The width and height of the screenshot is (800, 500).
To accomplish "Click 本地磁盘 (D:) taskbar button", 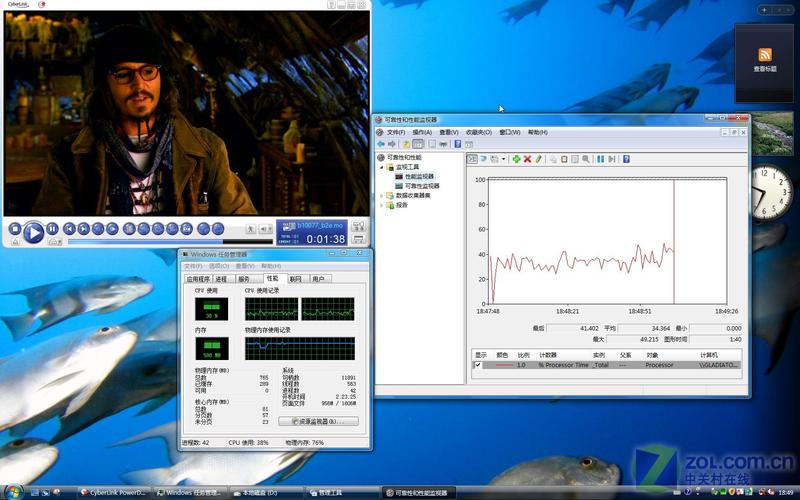I will click(265, 492).
